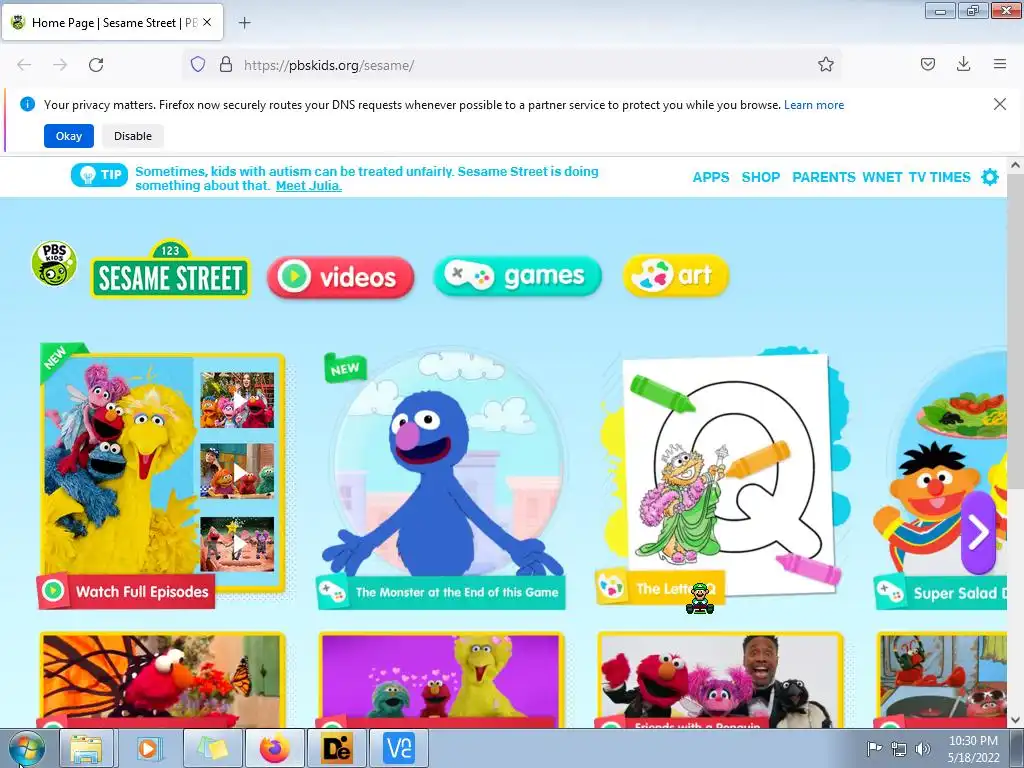Open the APPS menu link

[711, 177]
